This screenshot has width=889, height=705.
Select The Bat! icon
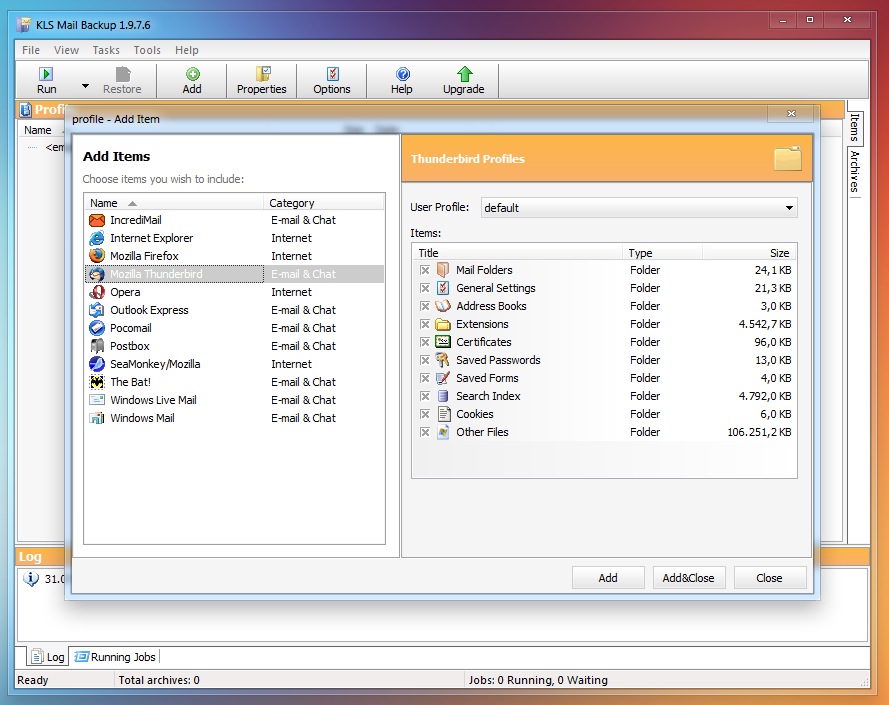point(97,382)
